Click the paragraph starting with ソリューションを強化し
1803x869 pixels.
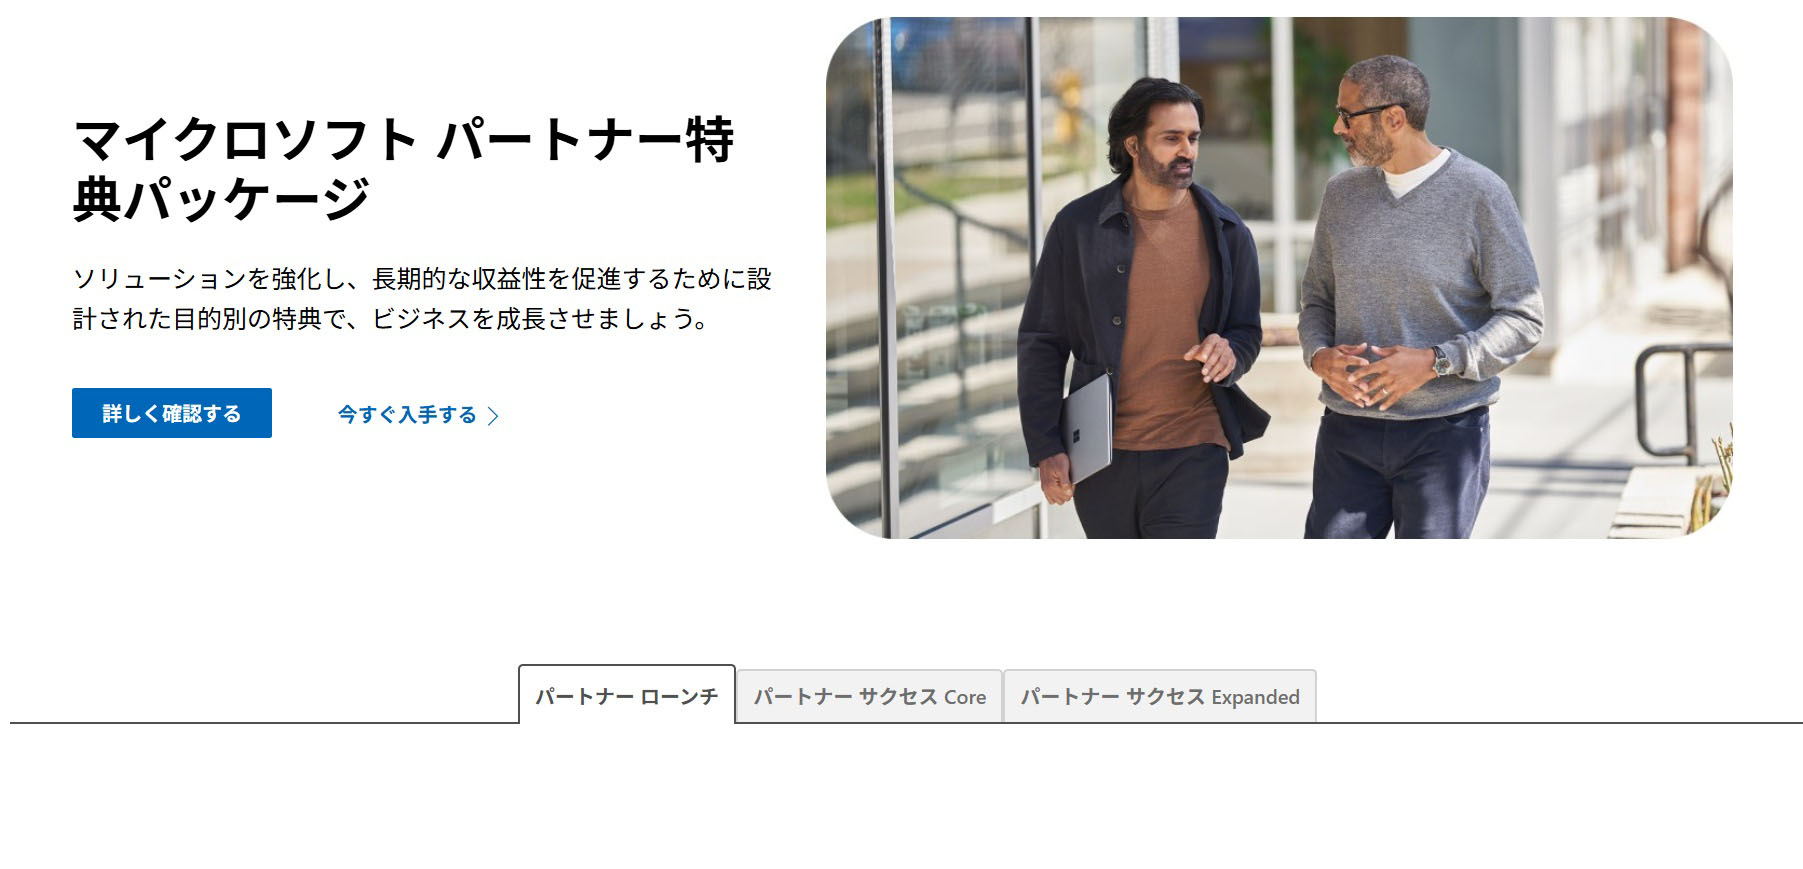point(422,298)
